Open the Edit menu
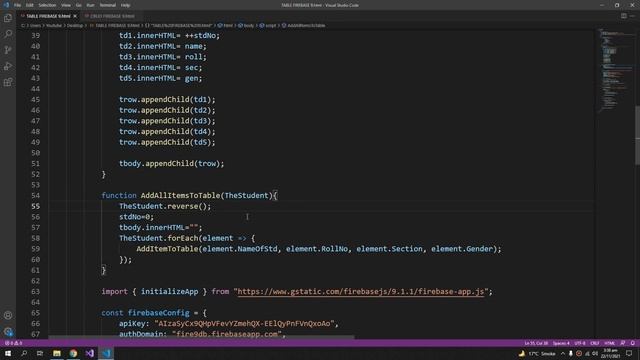The image size is (640, 360). point(30,5)
